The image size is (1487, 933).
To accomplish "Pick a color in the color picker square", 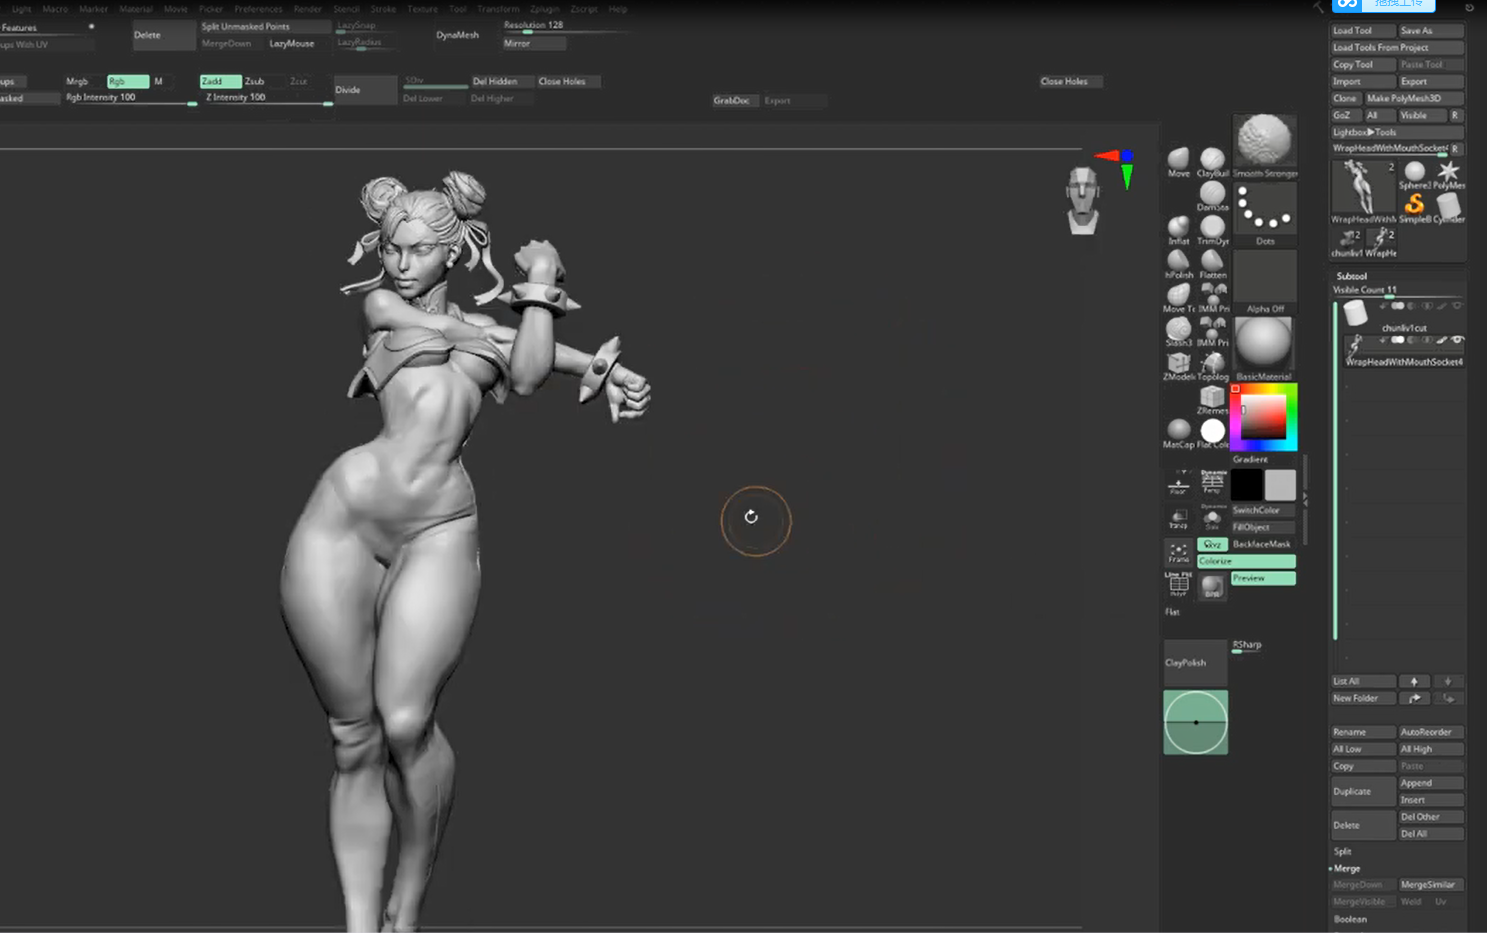I will click(1264, 417).
